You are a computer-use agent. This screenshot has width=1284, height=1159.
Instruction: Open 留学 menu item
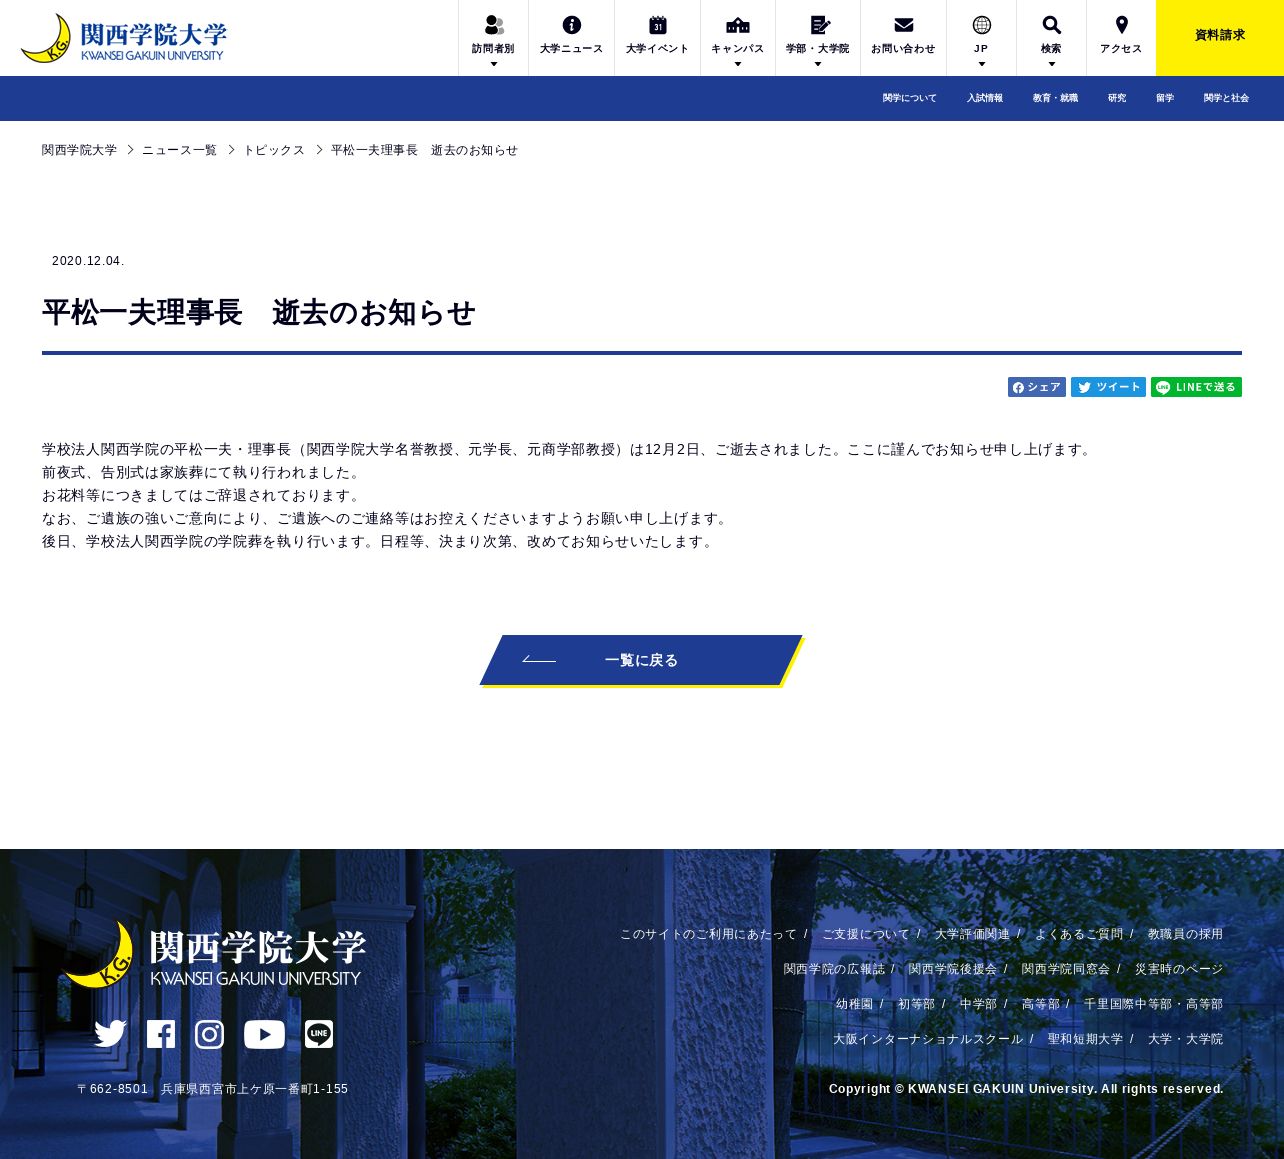click(x=1165, y=98)
